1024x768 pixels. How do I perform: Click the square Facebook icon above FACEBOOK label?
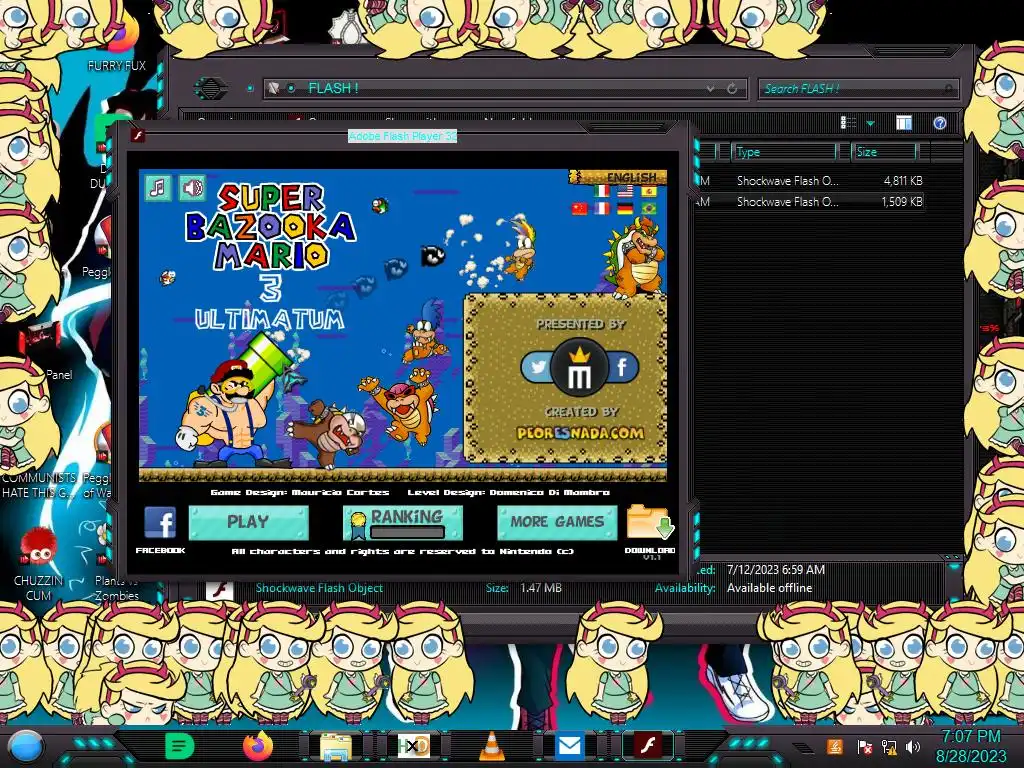tap(160, 524)
